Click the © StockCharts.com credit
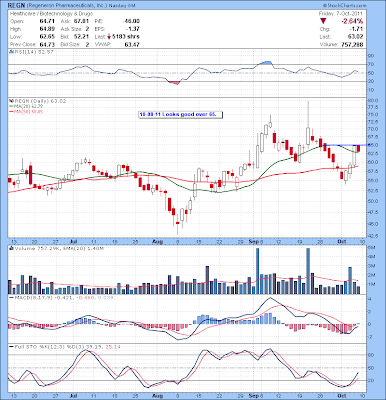The width and height of the screenshot is (386, 400). pyautogui.click(x=345, y=6)
